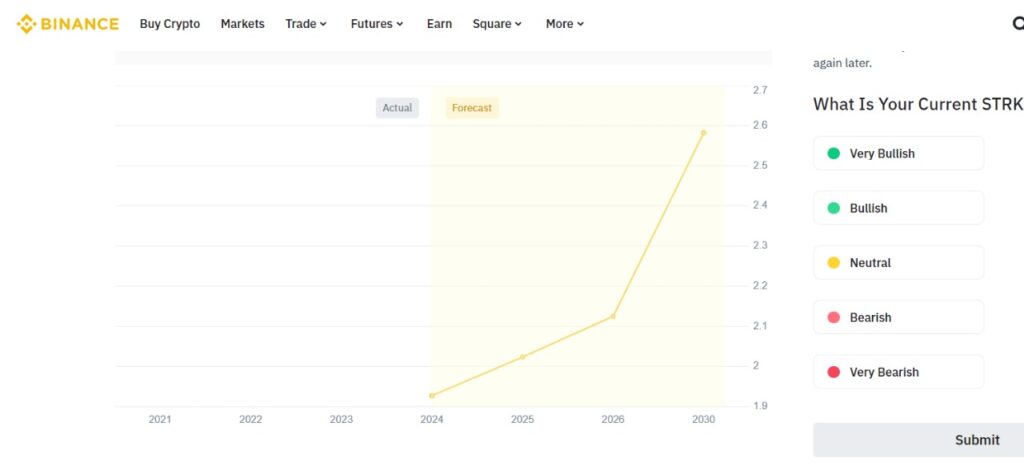Screen dimensions: 1024x470
Task: Click the 2024 forecast data point
Action: [x=432, y=395]
